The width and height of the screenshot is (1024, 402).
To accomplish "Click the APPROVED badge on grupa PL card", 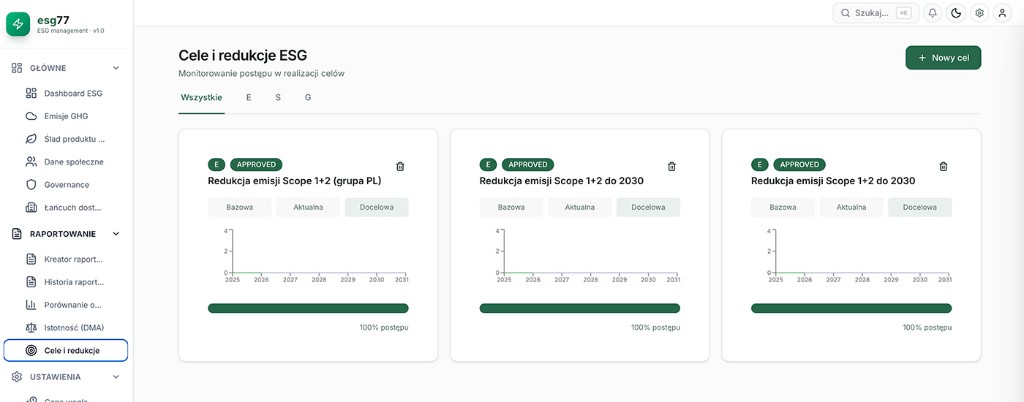I will [256, 164].
